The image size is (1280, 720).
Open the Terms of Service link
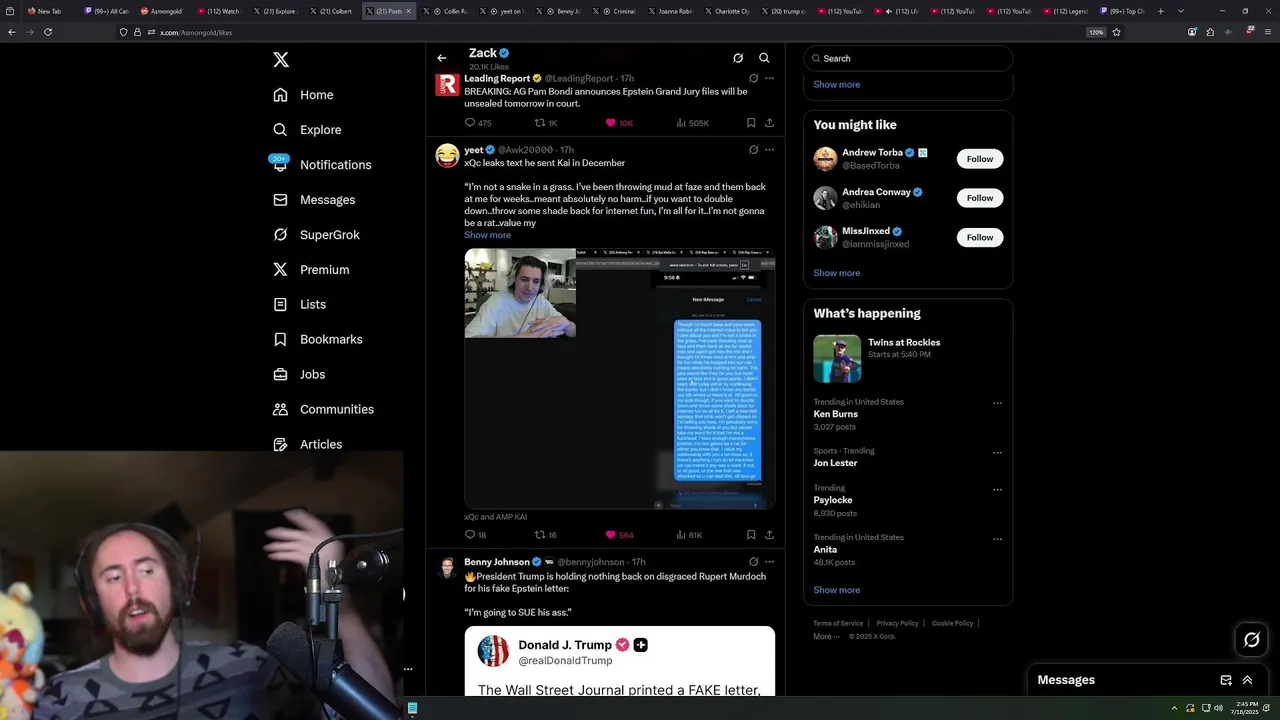[x=838, y=623]
